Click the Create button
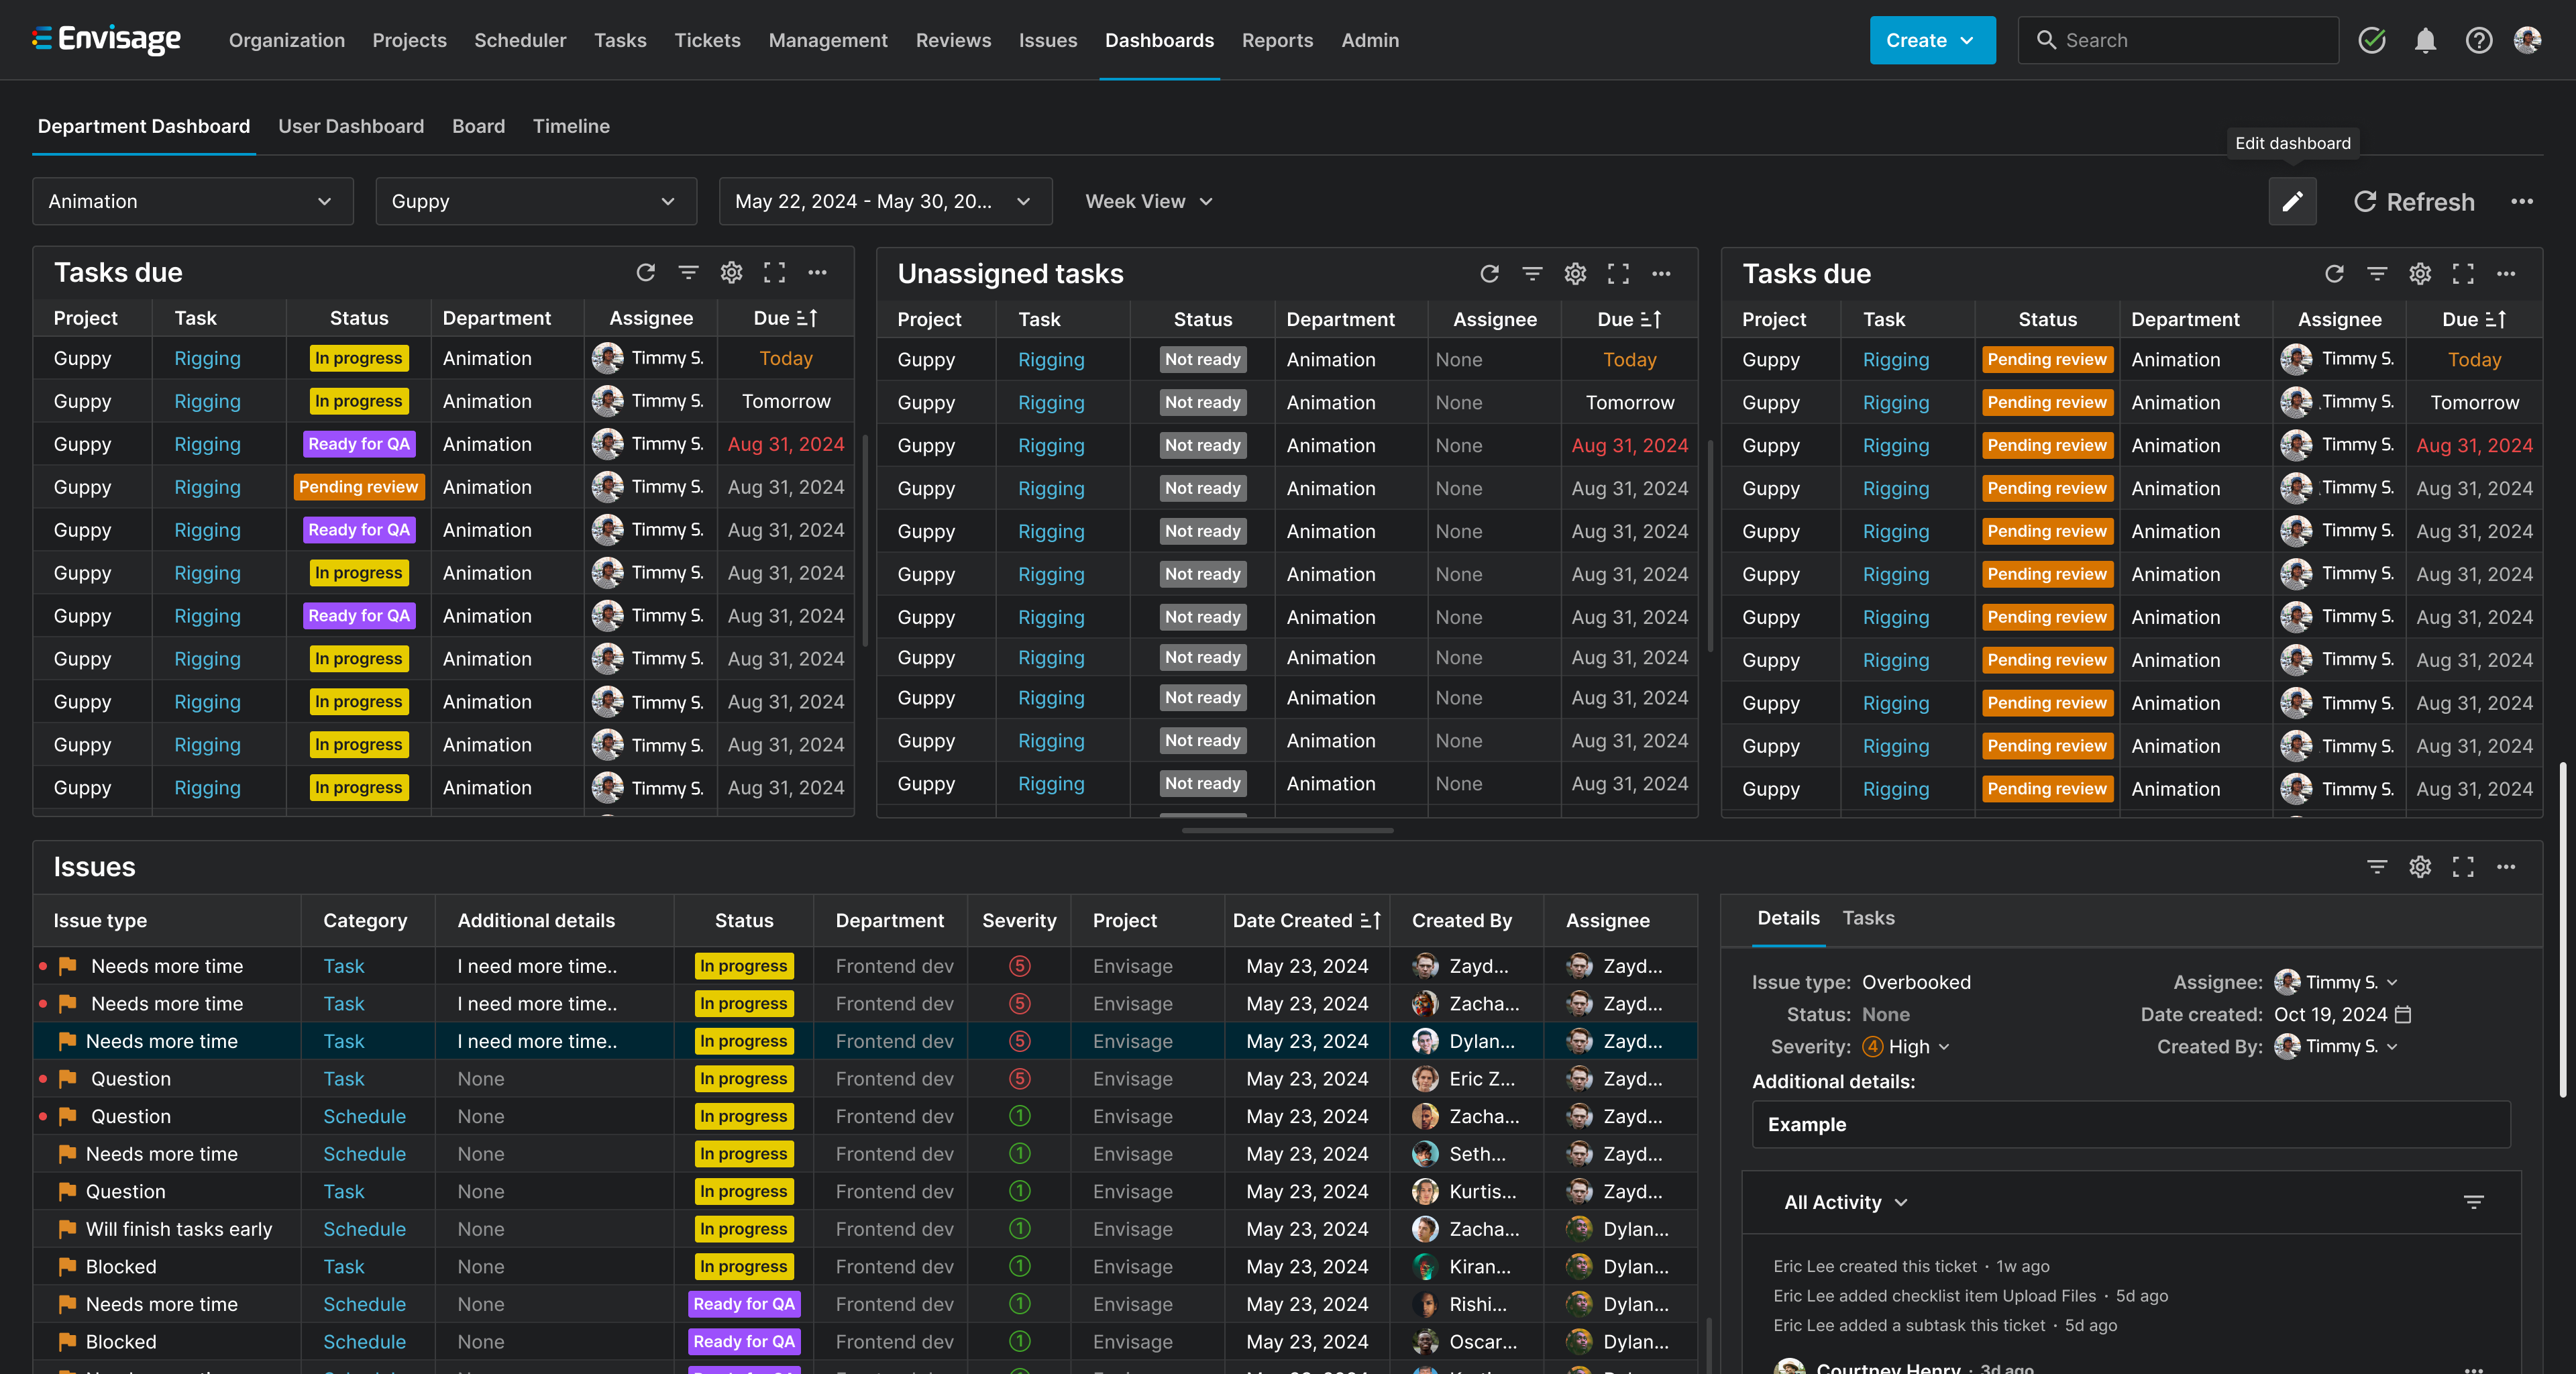Image resolution: width=2576 pixels, height=1374 pixels. click(x=1931, y=40)
